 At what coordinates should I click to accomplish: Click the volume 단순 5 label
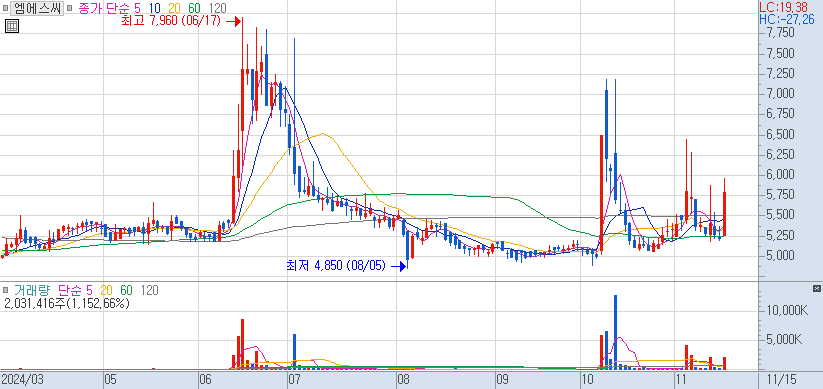(x=75, y=290)
